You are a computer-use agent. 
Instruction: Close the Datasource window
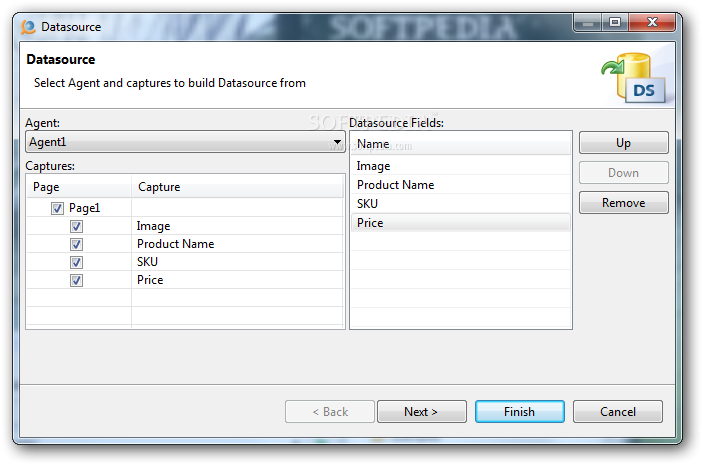pos(652,22)
